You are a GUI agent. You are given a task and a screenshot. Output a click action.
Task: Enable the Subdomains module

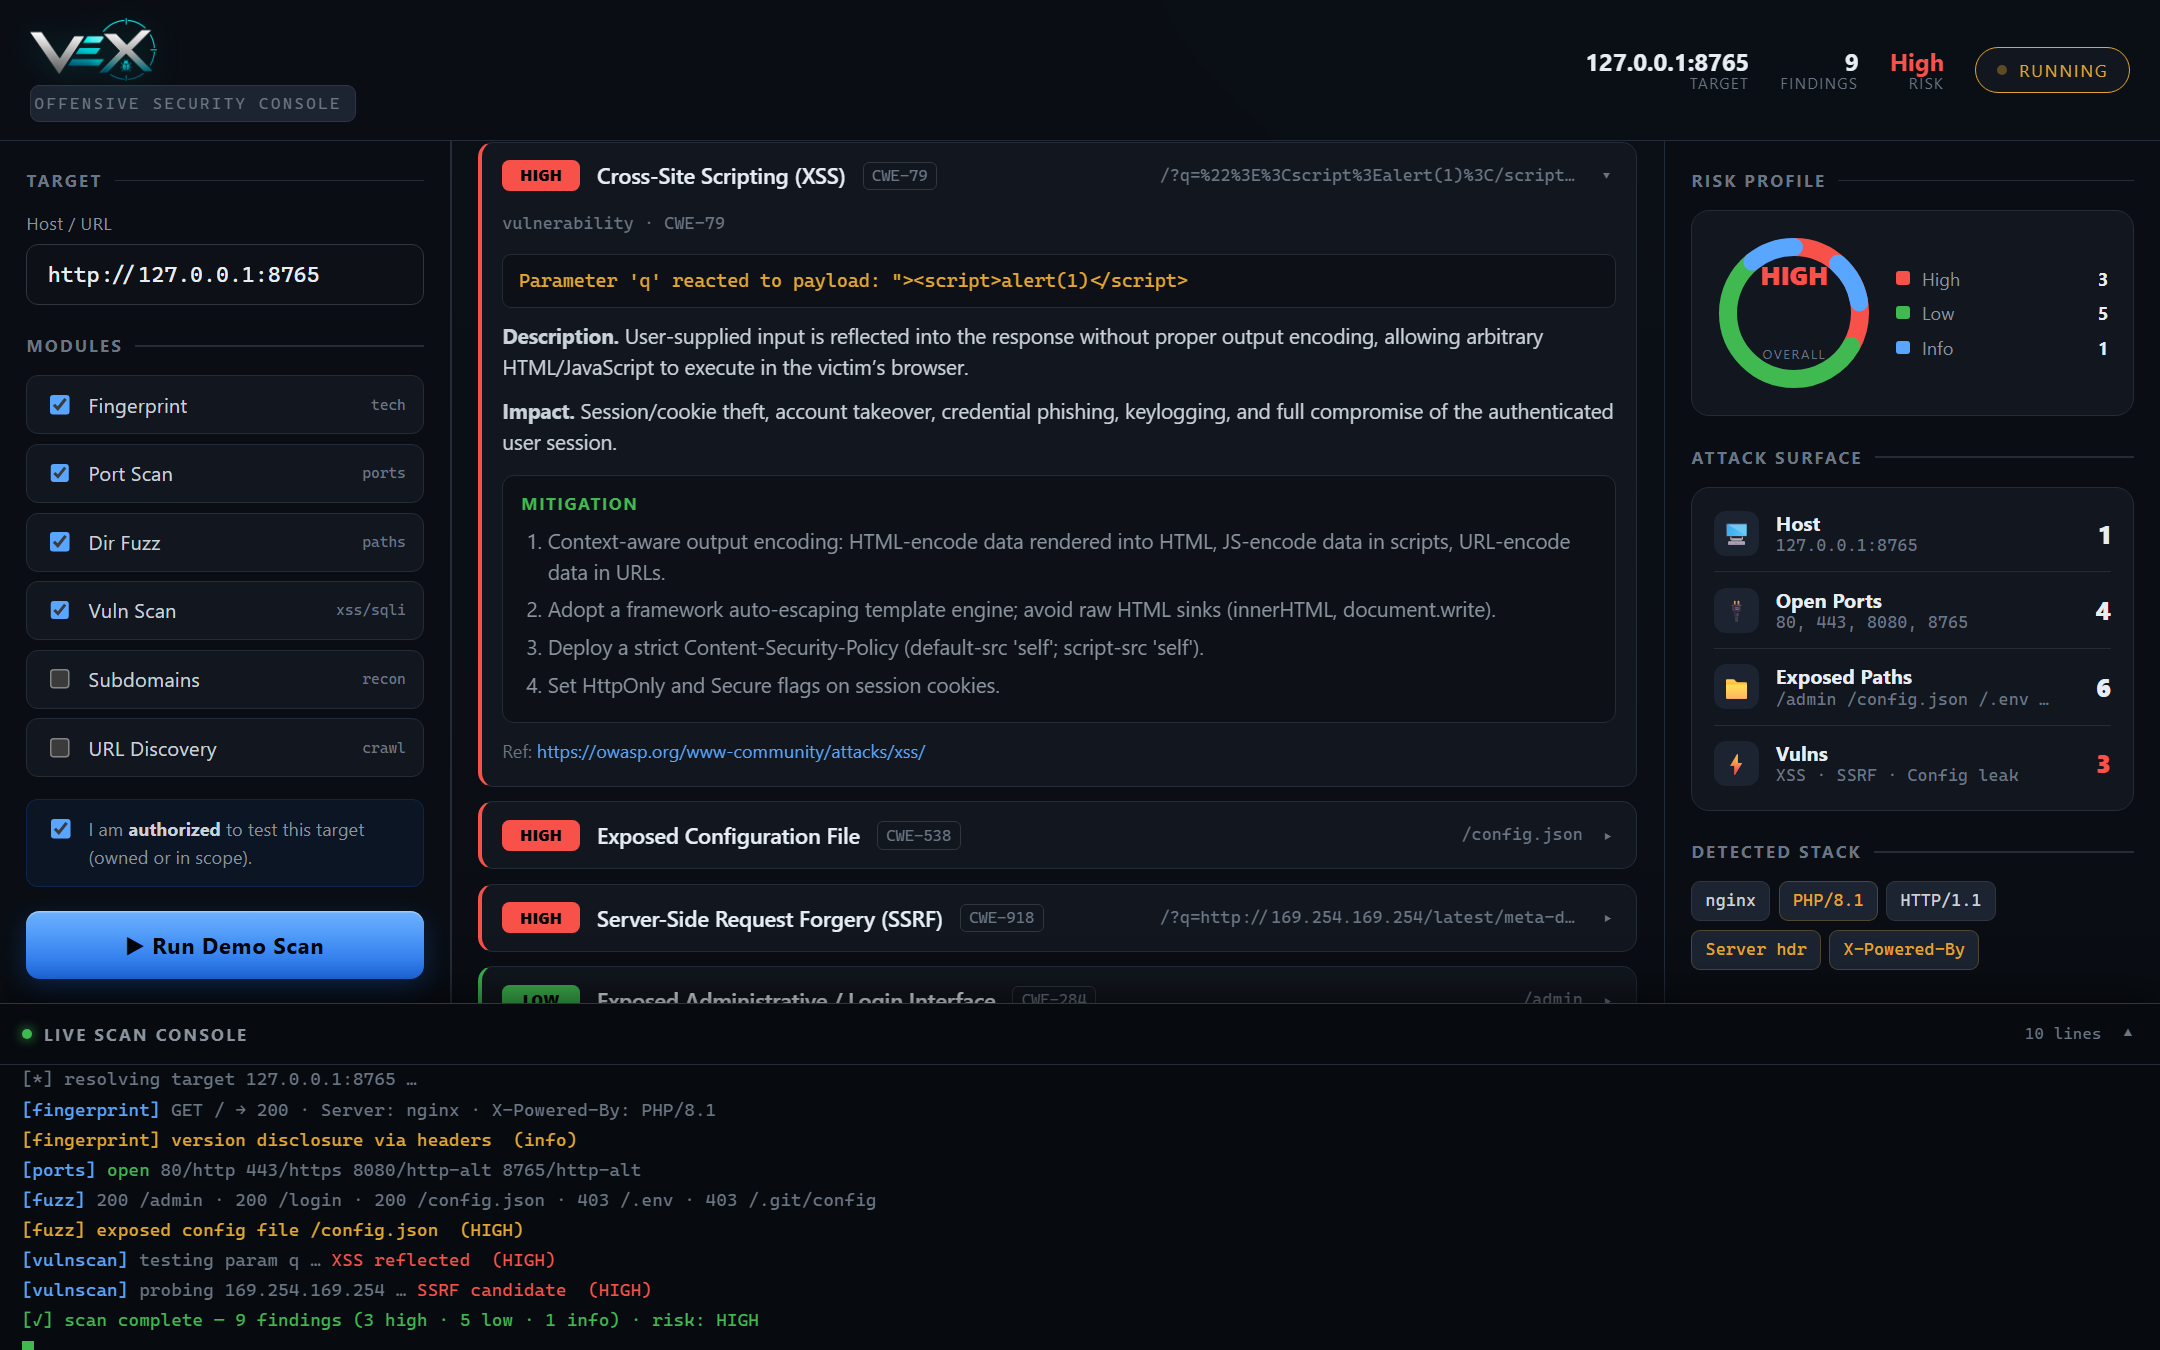coord(60,679)
